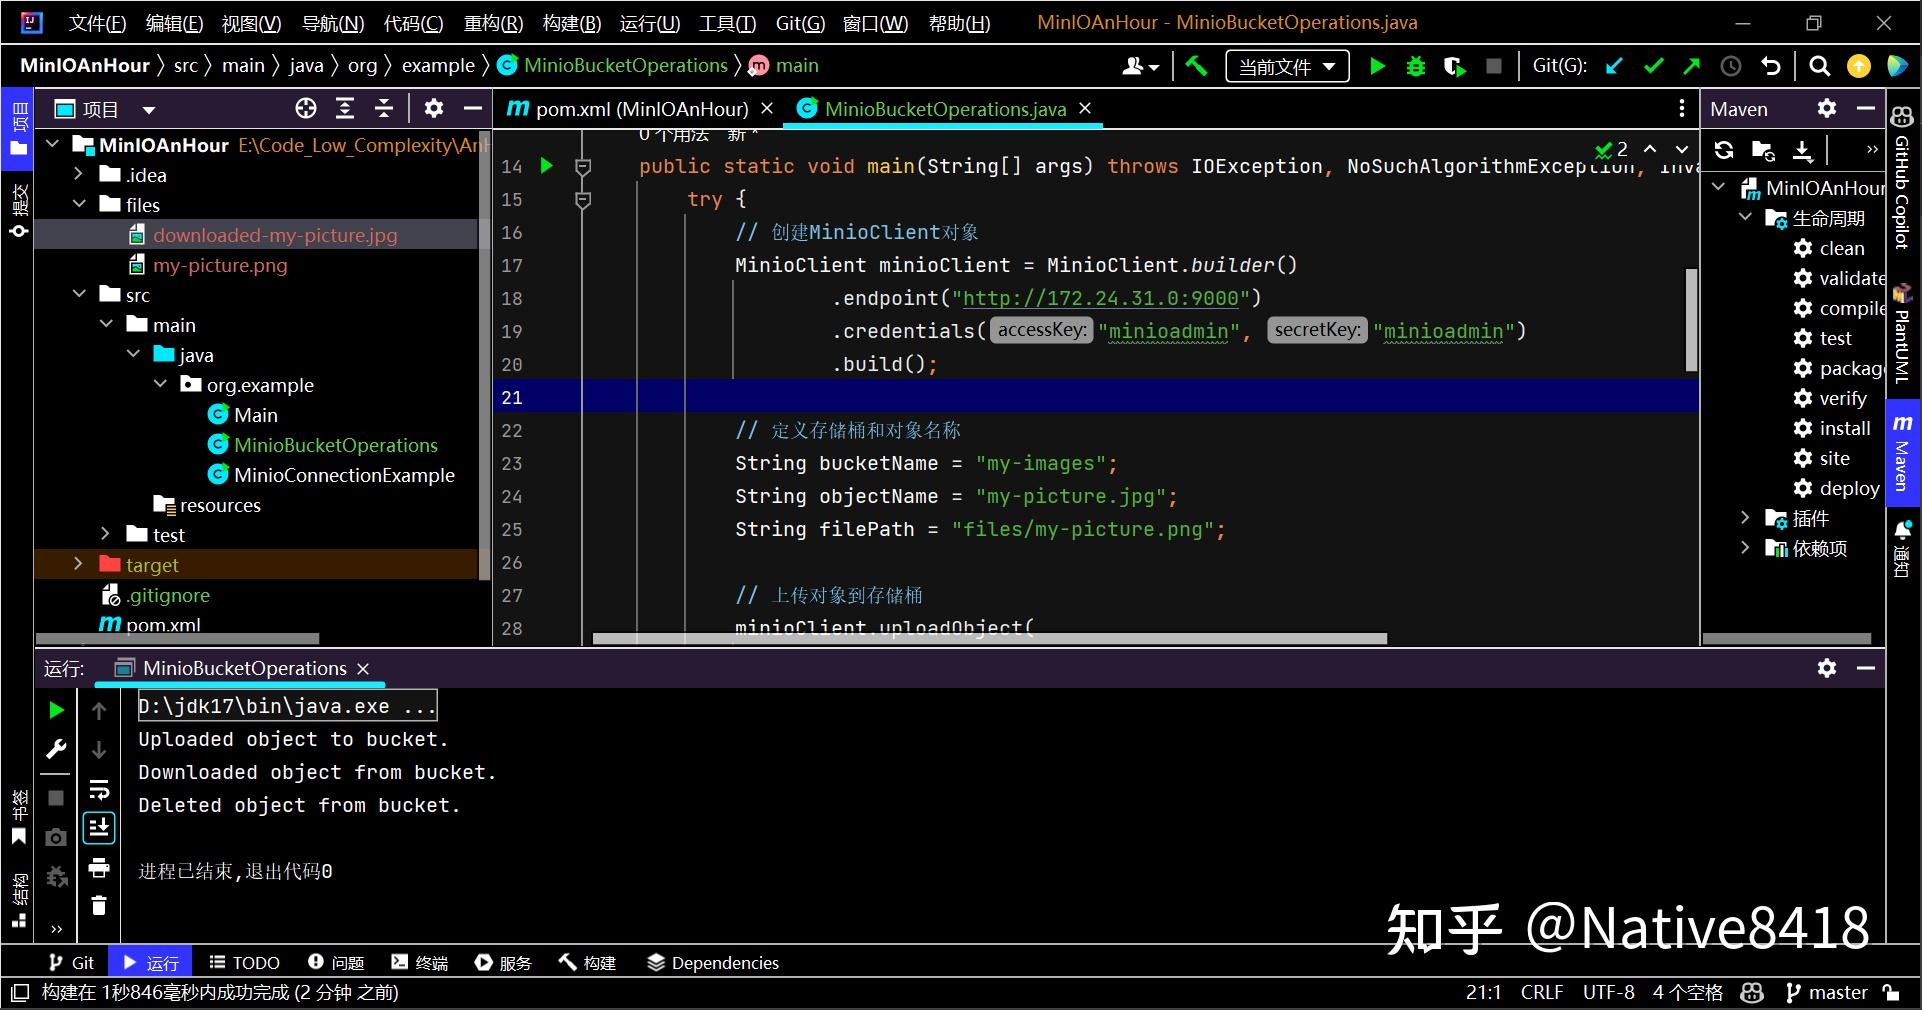Click Git update project arrow icon
Screen dimensions: 1922x1010
[1614, 66]
